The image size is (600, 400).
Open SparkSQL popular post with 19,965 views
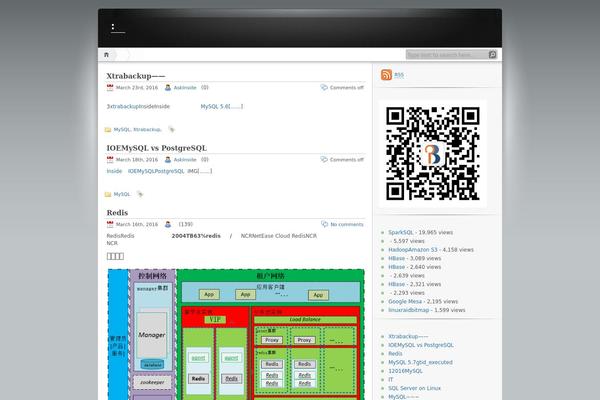point(401,232)
